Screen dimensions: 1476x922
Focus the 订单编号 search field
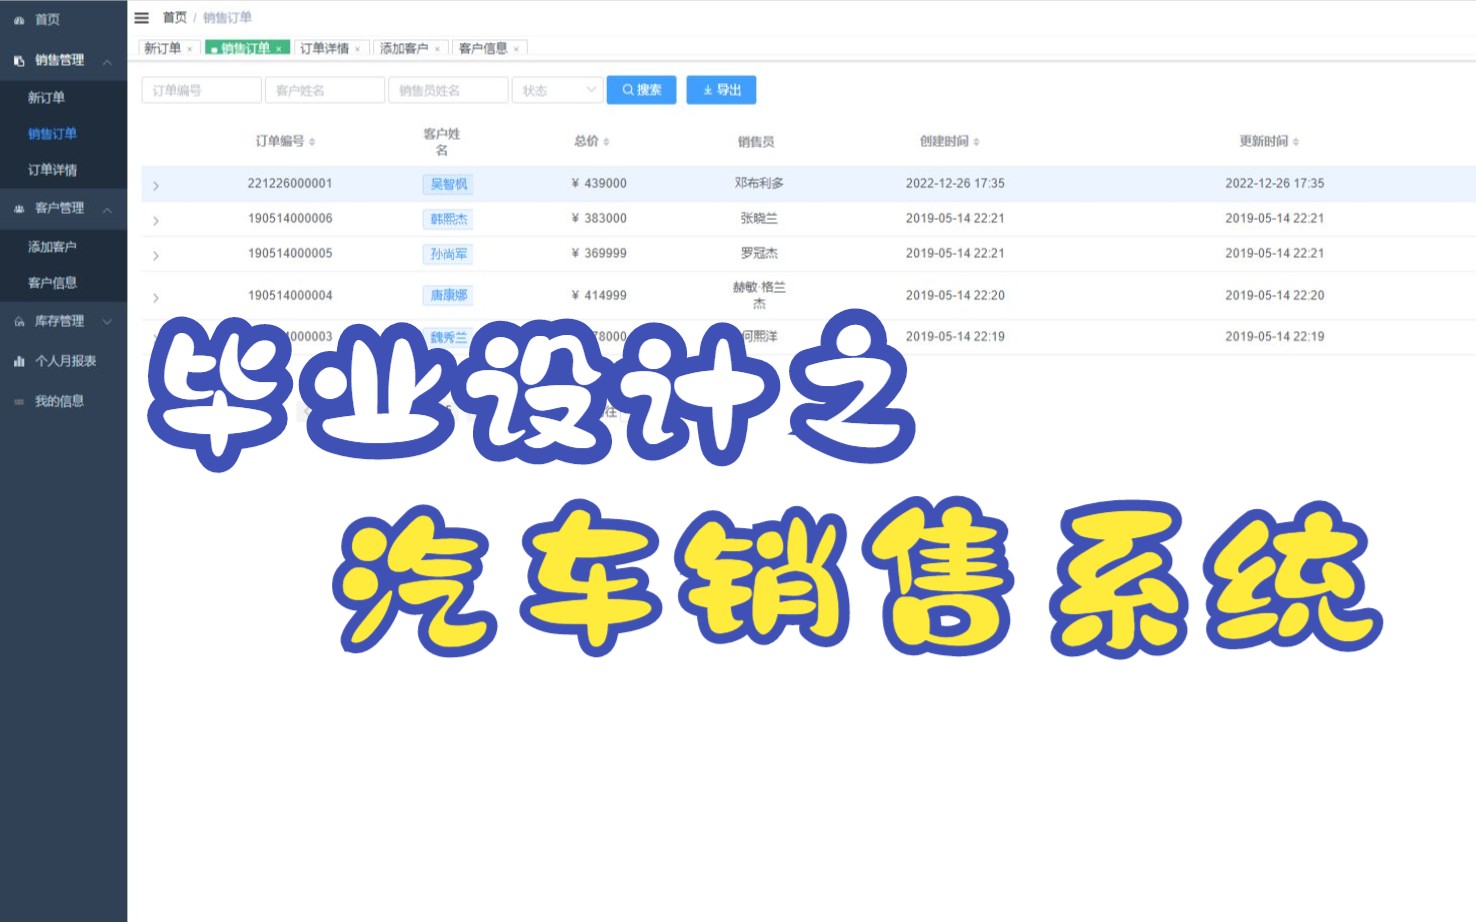[201, 90]
